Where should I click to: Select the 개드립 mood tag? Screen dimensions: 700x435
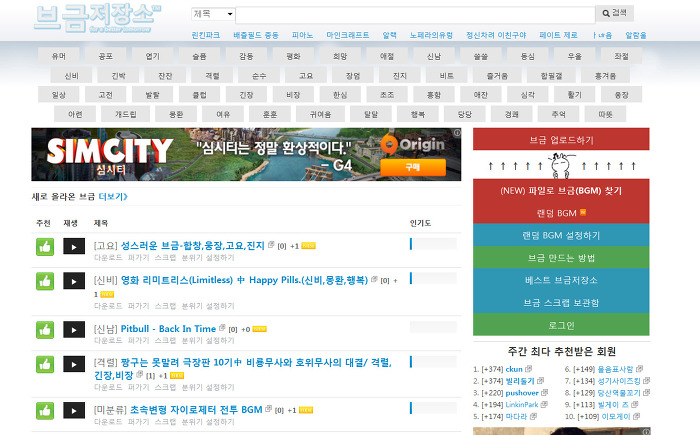126,114
